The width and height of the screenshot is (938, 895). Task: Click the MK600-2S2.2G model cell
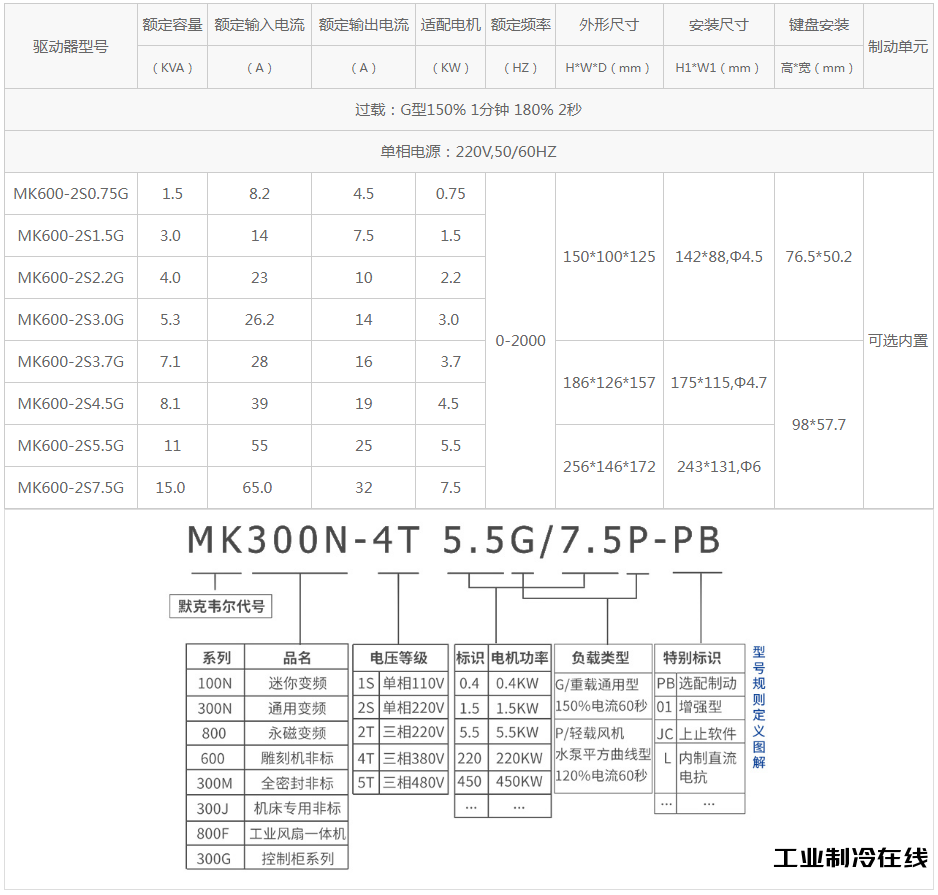(71, 278)
